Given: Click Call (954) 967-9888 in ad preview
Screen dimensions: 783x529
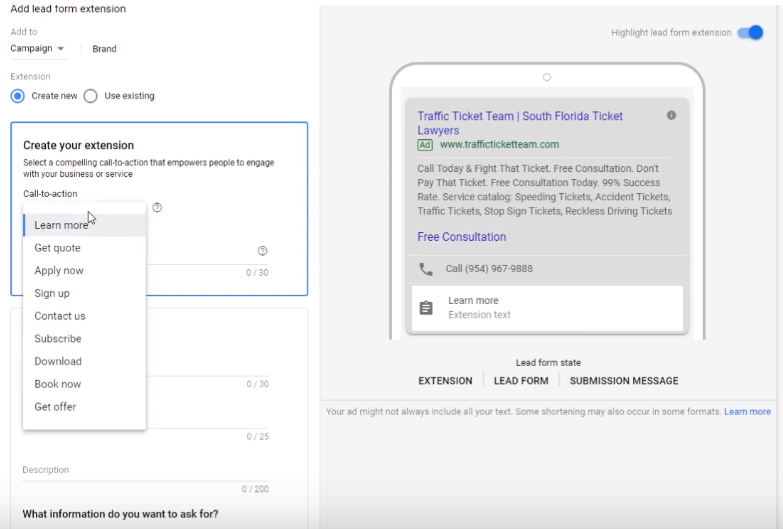Looking at the screenshot, I should pyautogui.click(x=489, y=269).
